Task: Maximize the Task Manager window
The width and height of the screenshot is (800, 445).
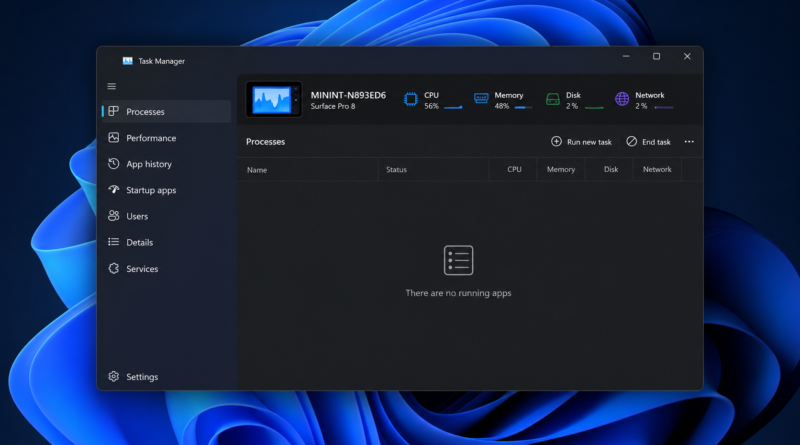Action: pyautogui.click(x=657, y=56)
